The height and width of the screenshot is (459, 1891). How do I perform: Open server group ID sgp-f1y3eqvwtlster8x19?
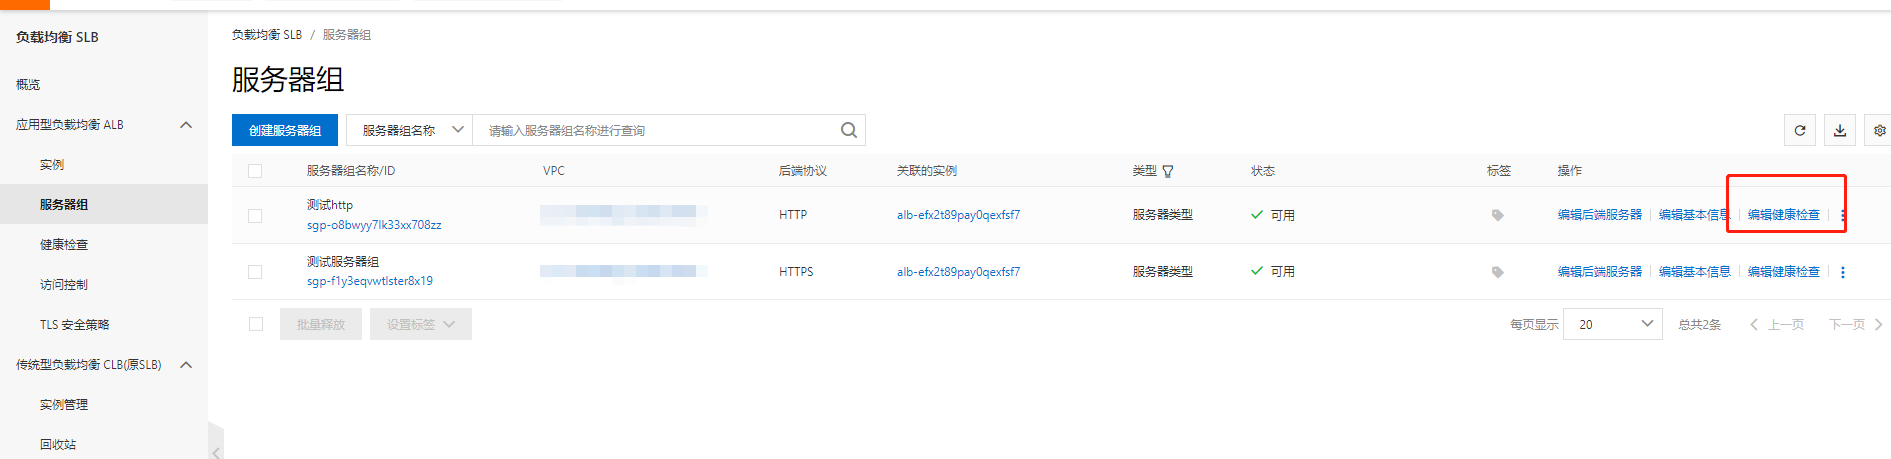pyautogui.click(x=370, y=281)
